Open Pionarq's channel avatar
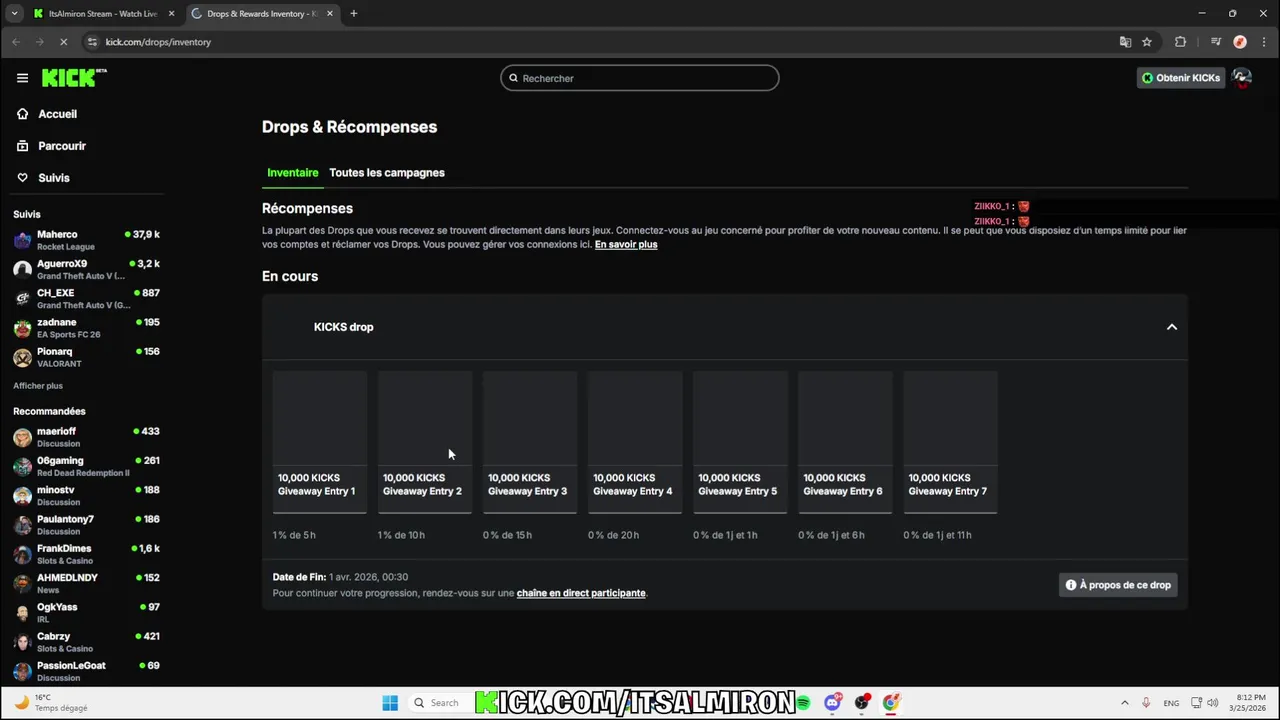The width and height of the screenshot is (1280, 720). click(22, 357)
